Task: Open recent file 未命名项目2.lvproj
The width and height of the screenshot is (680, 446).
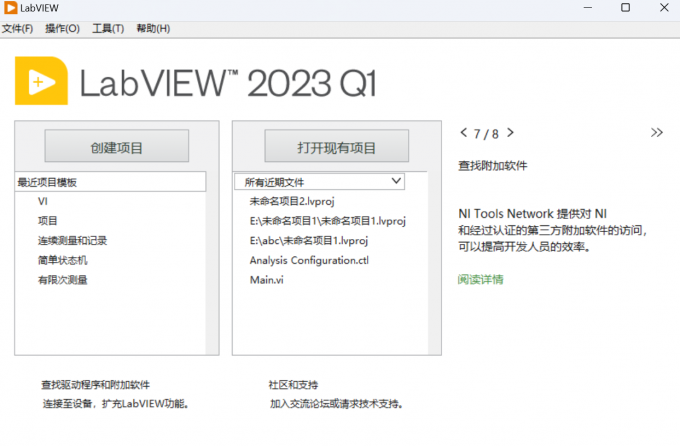Action: [292, 201]
